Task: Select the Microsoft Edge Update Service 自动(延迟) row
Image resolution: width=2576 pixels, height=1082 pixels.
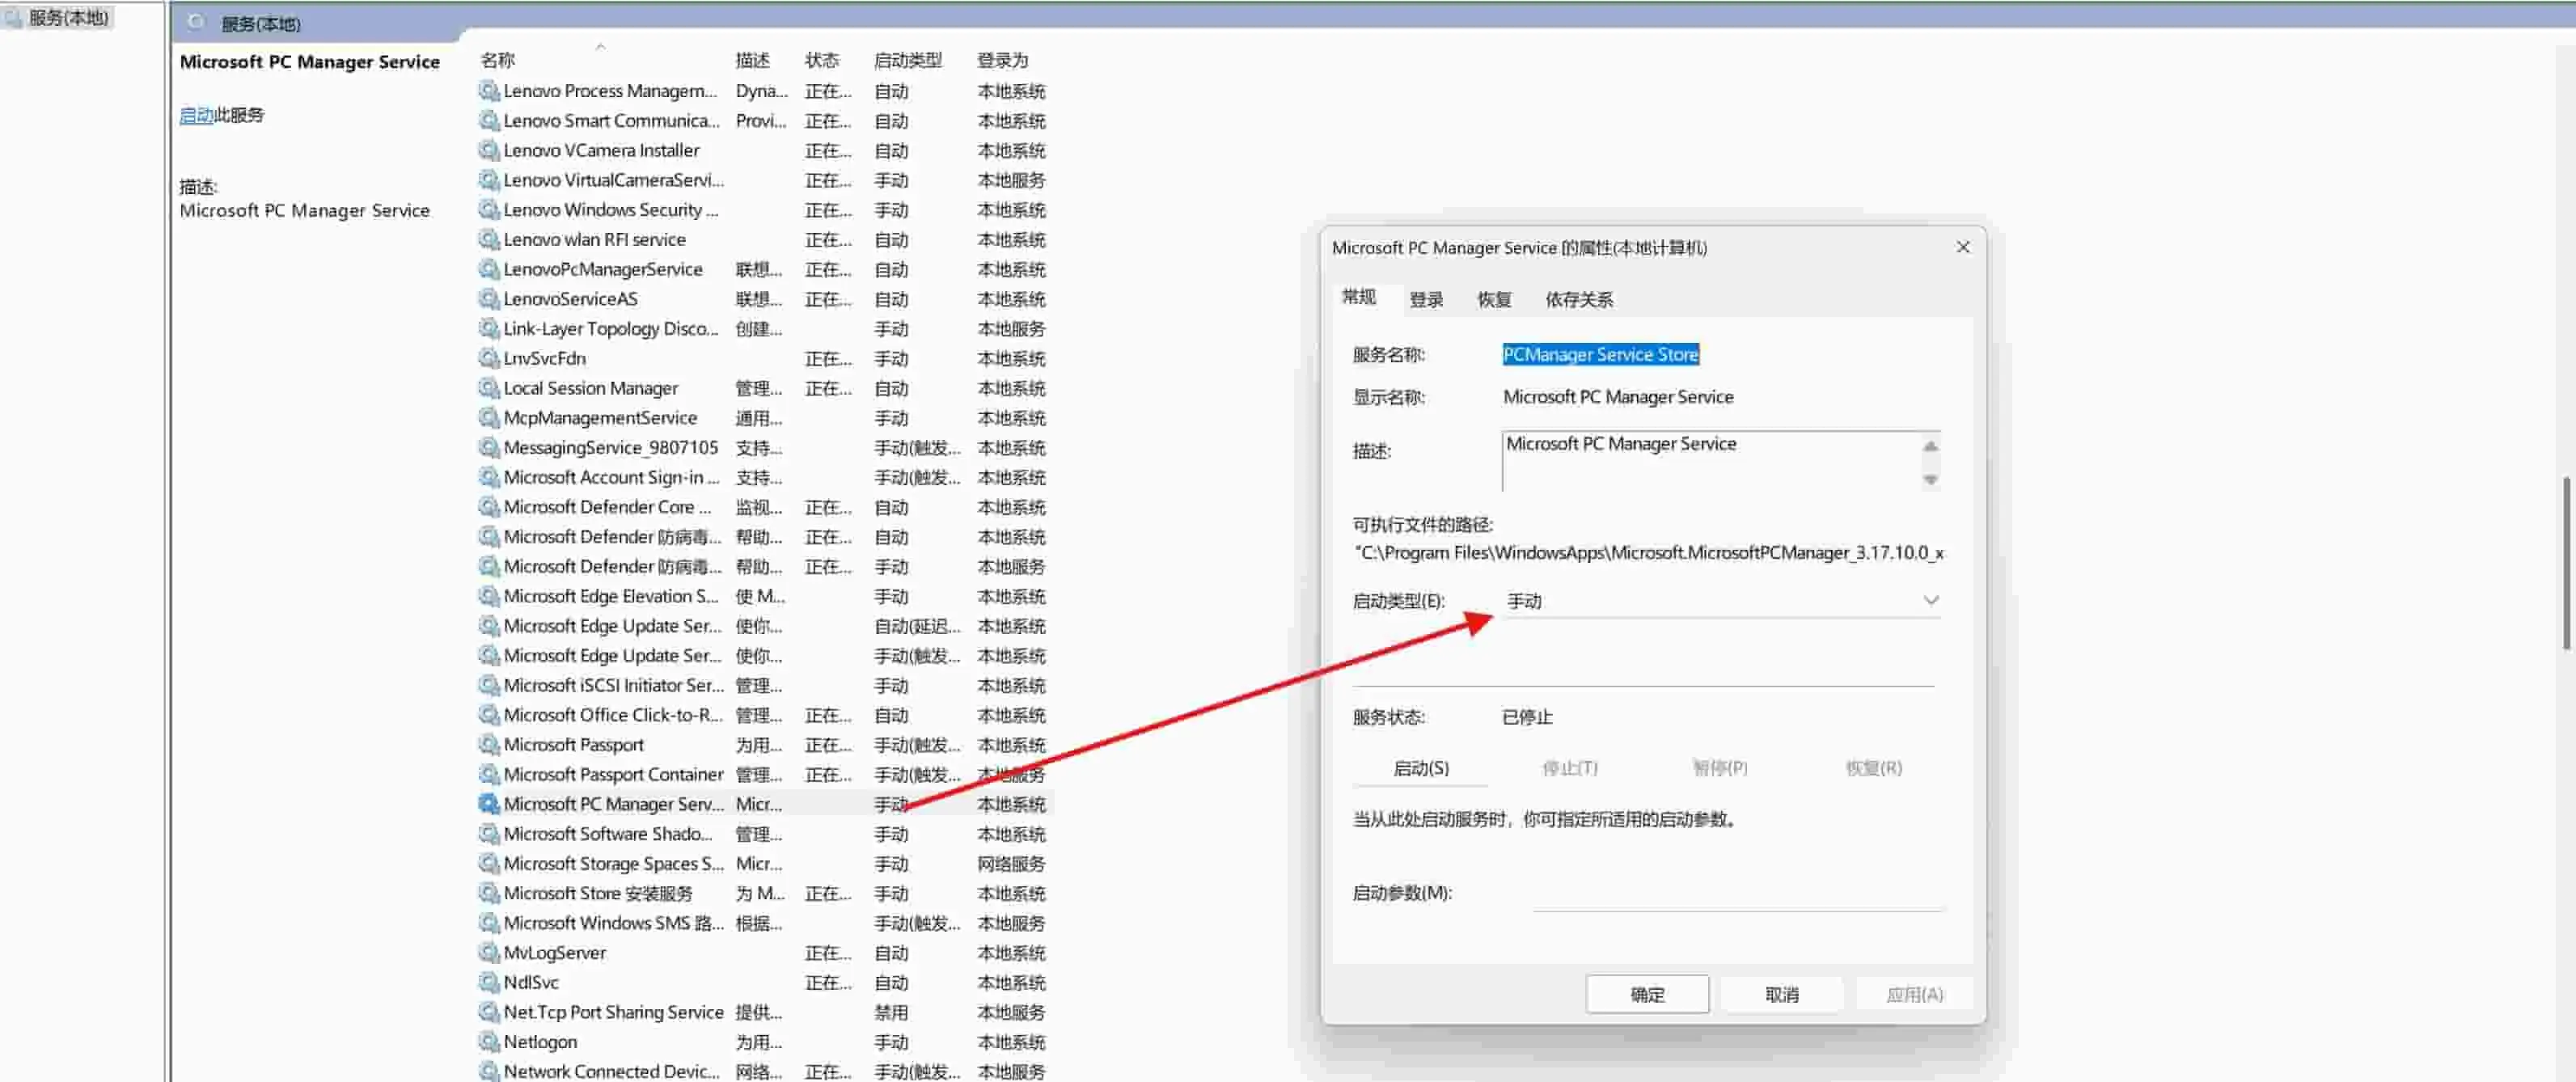Action: pyautogui.click(x=765, y=626)
